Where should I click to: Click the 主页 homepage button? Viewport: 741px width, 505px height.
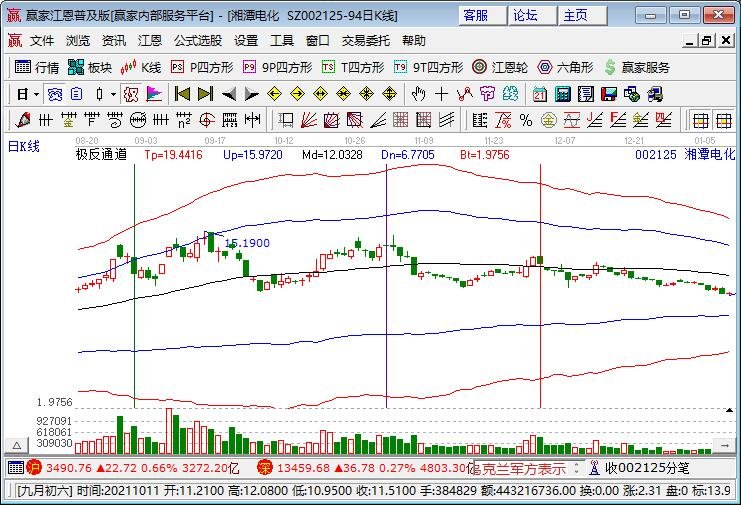click(583, 15)
